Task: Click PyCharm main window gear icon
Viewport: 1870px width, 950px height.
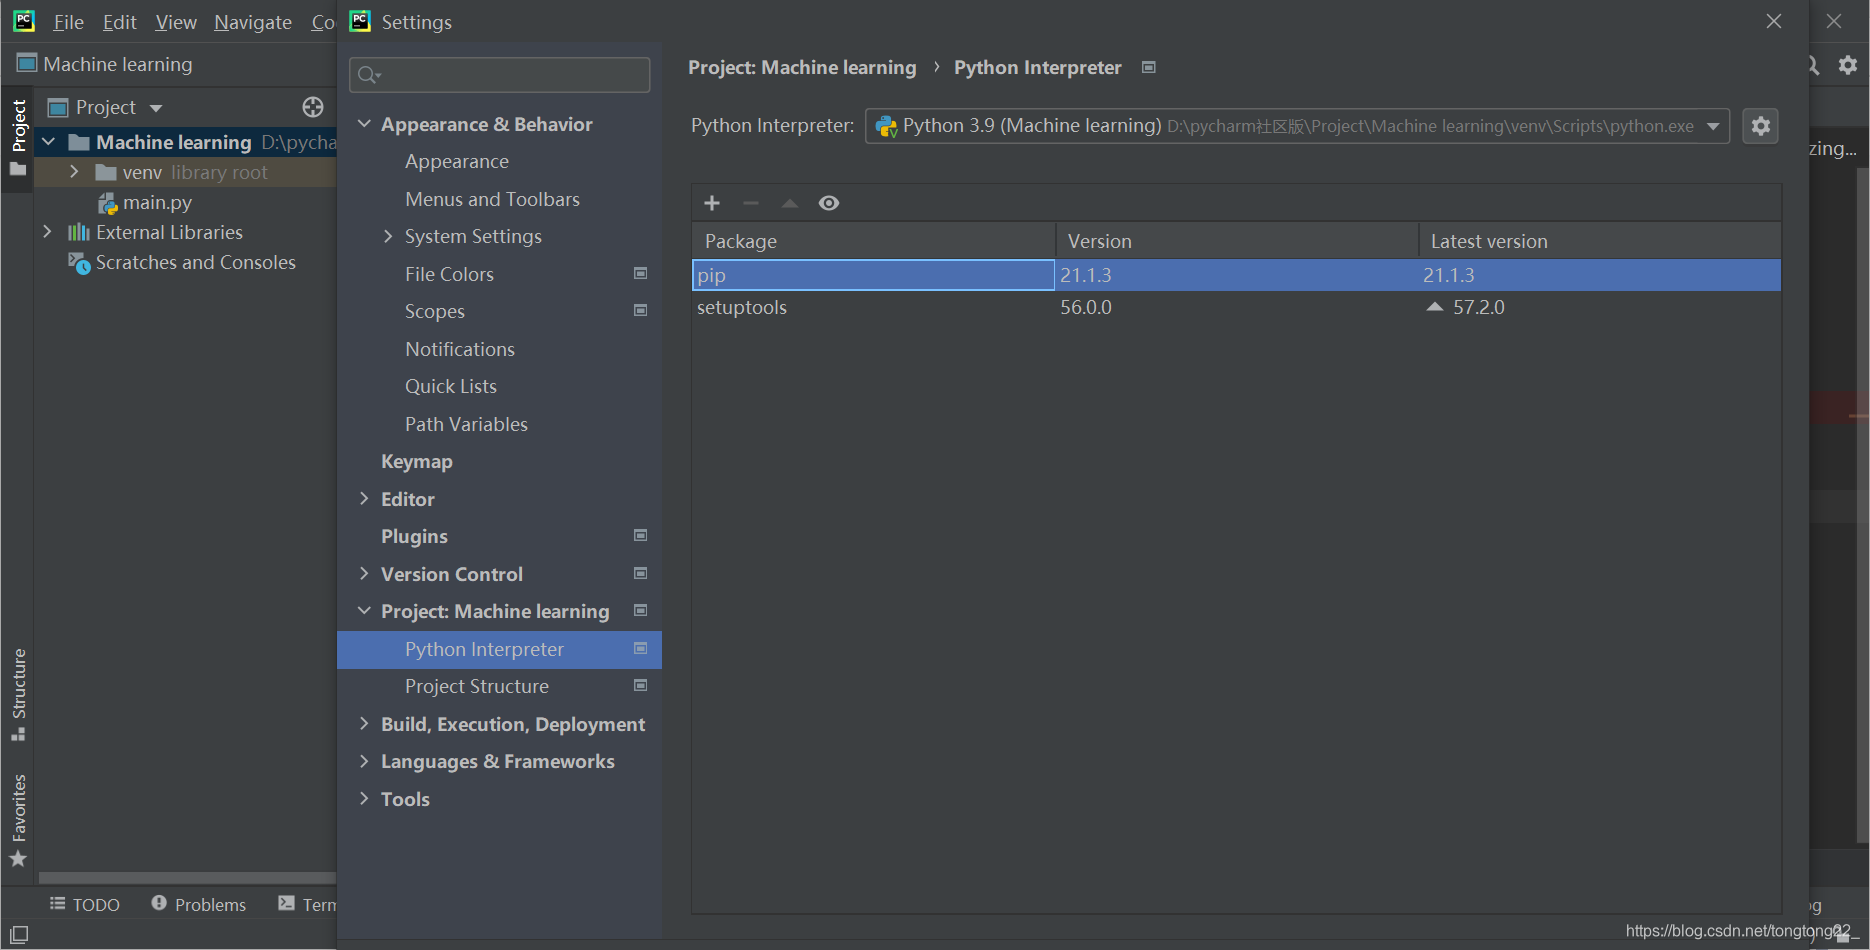Action: coord(1848,64)
